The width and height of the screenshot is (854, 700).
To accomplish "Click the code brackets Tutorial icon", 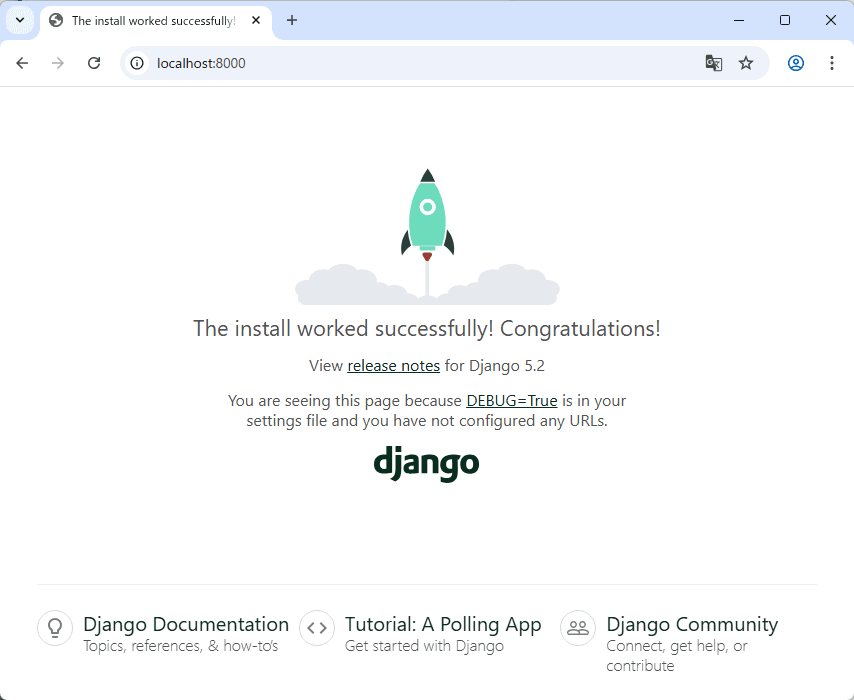I will (x=317, y=628).
